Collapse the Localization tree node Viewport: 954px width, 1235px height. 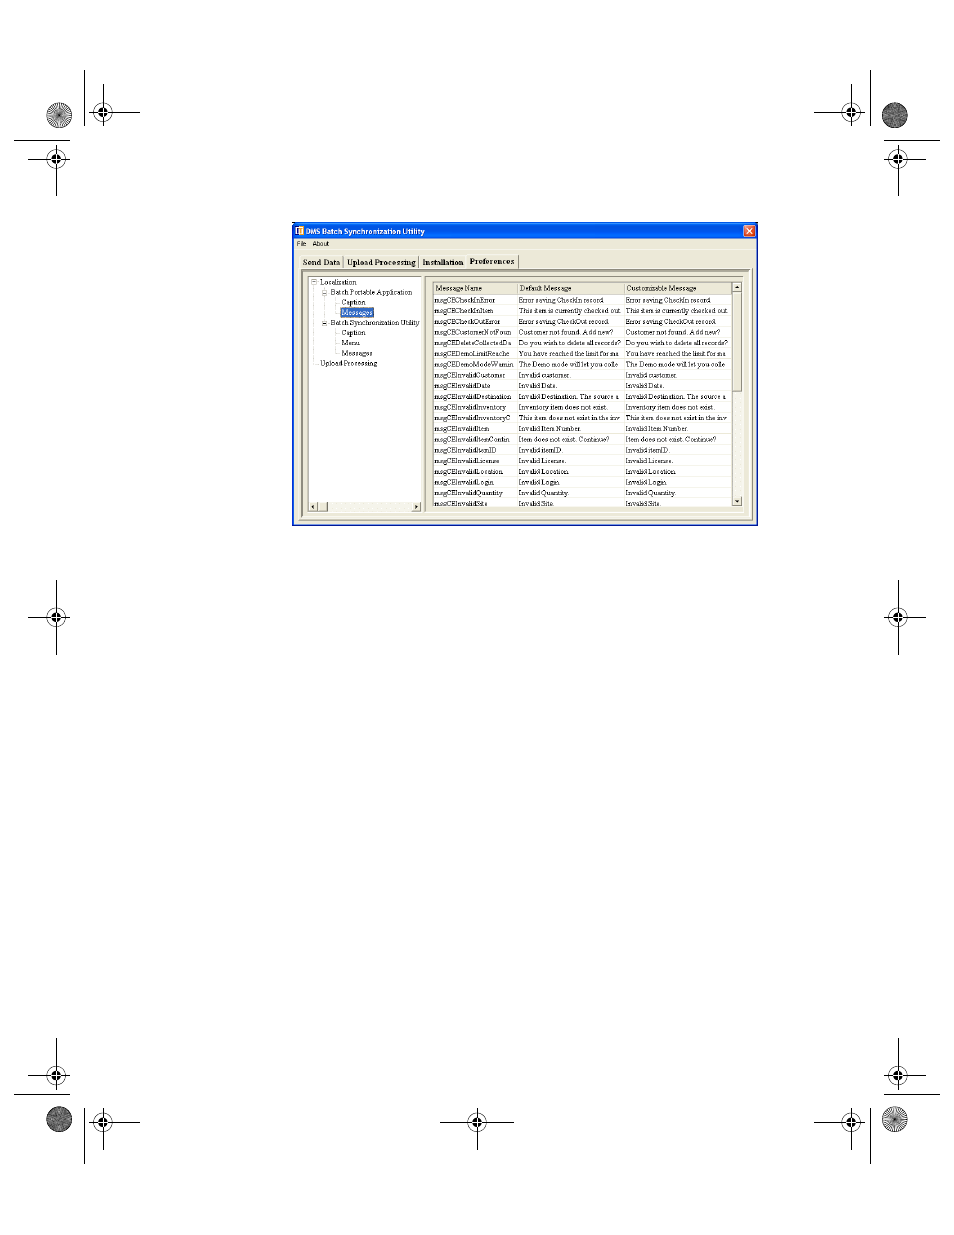coord(313,282)
